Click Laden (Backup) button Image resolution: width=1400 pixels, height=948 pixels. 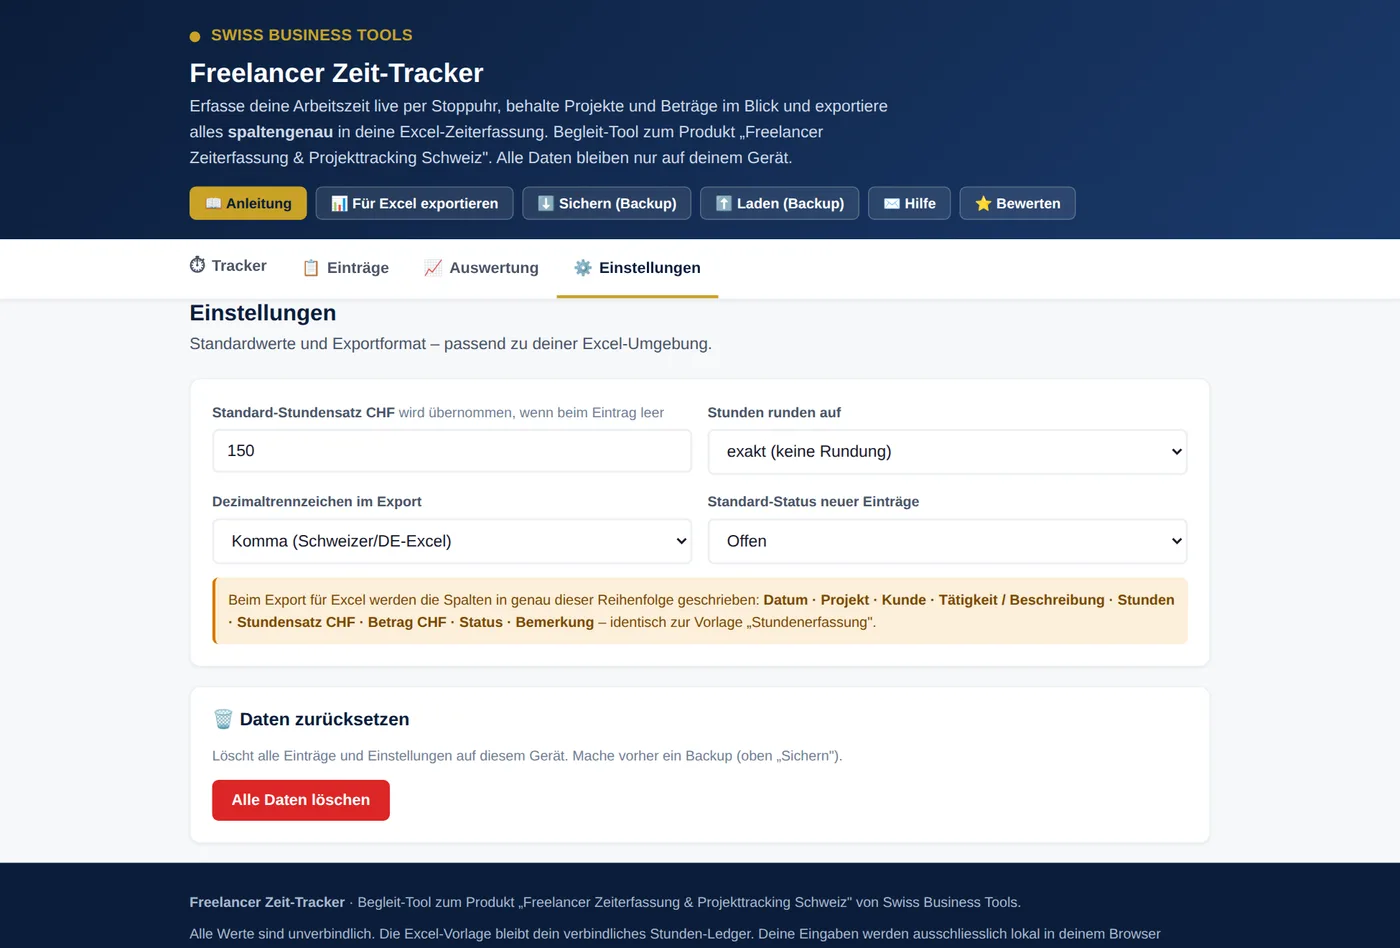click(x=780, y=203)
